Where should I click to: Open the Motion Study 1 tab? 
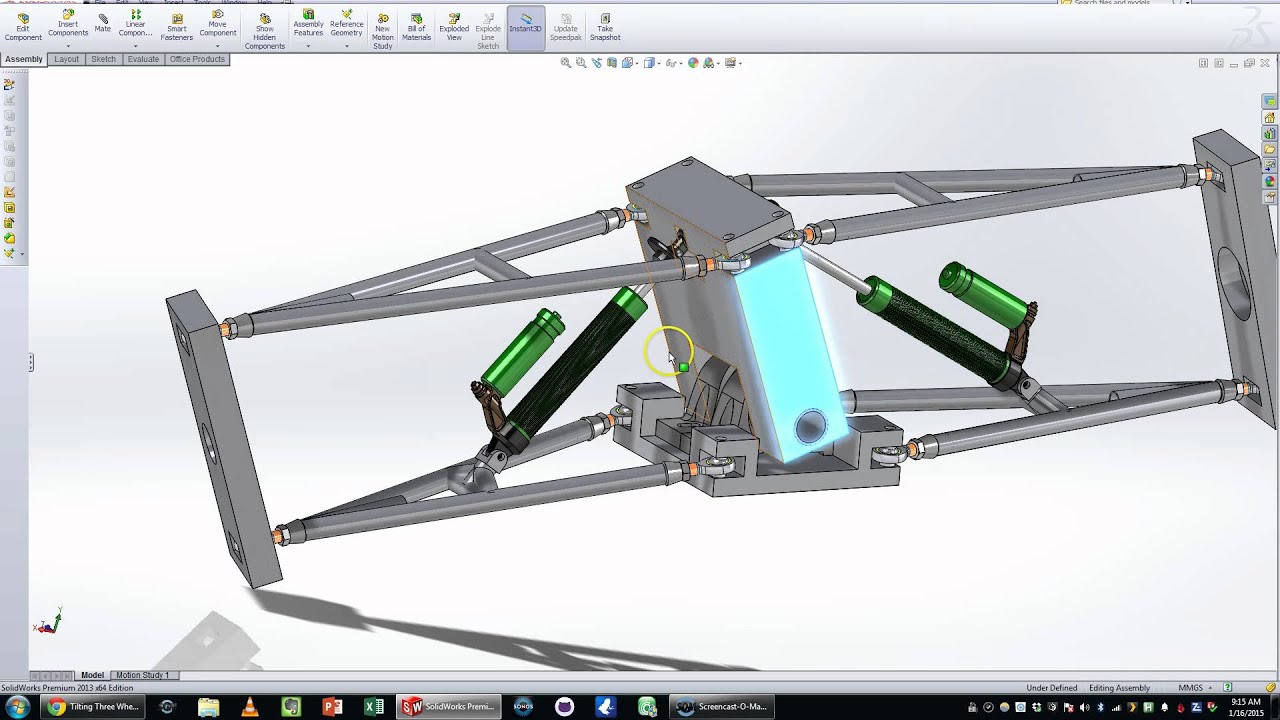pyautogui.click(x=142, y=675)
